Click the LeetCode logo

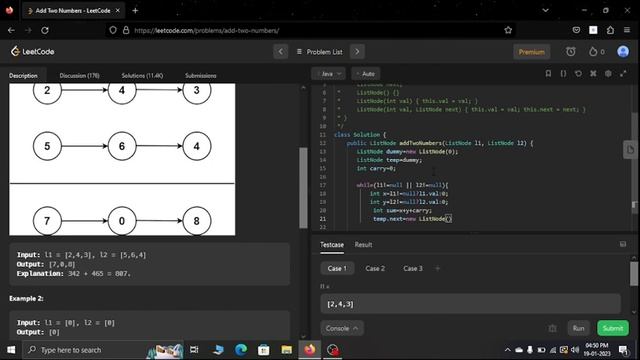pyautogui.click(x=32, y=51)
